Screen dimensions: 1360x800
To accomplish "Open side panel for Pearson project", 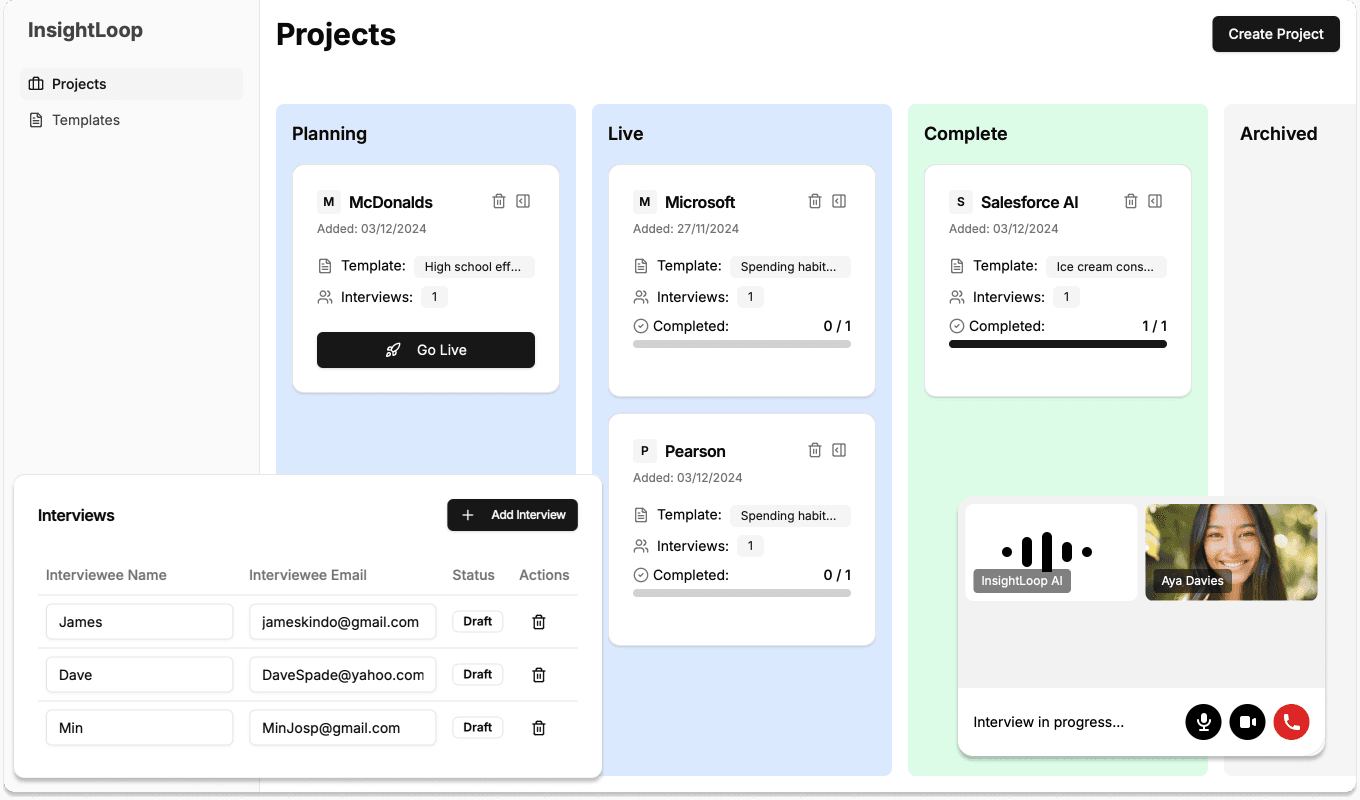I will tap(839, 450).
